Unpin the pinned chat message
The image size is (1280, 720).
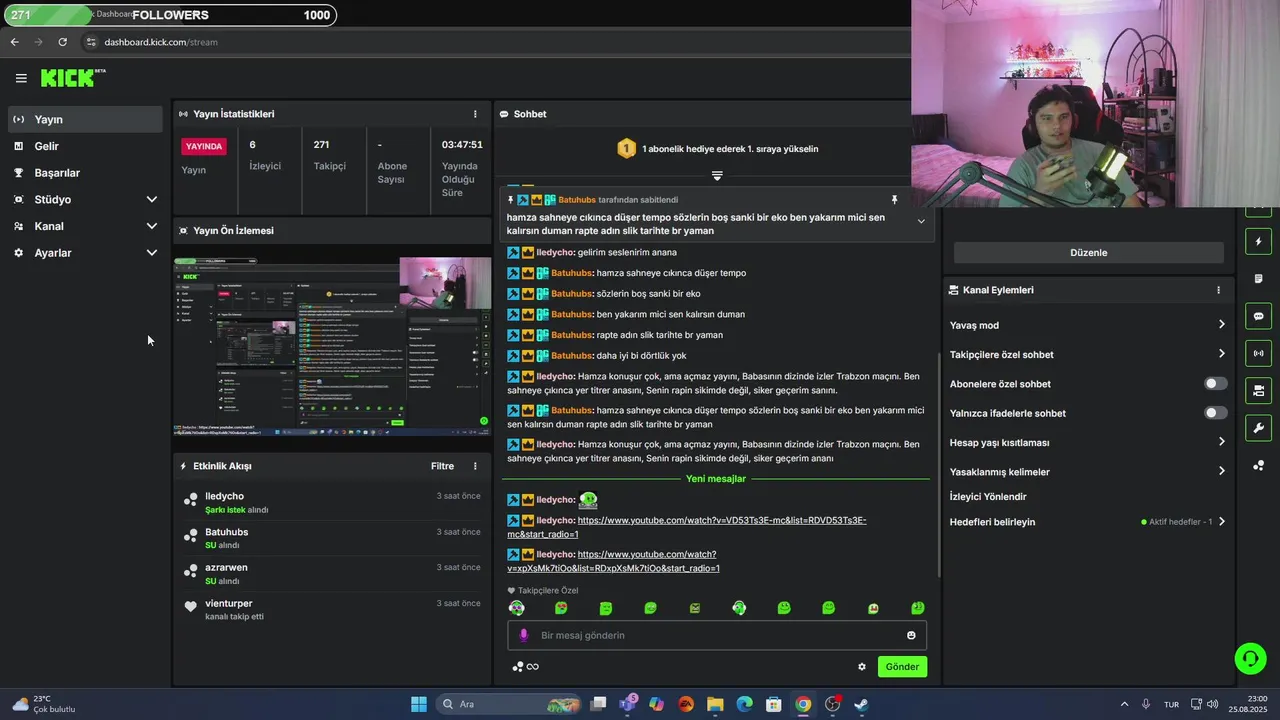point(894,200)
